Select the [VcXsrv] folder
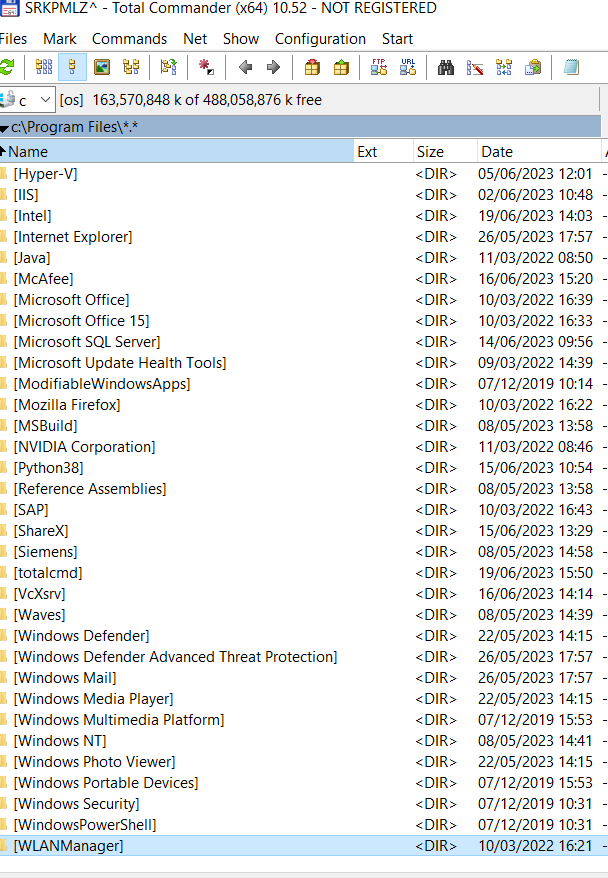 [39, 594]
